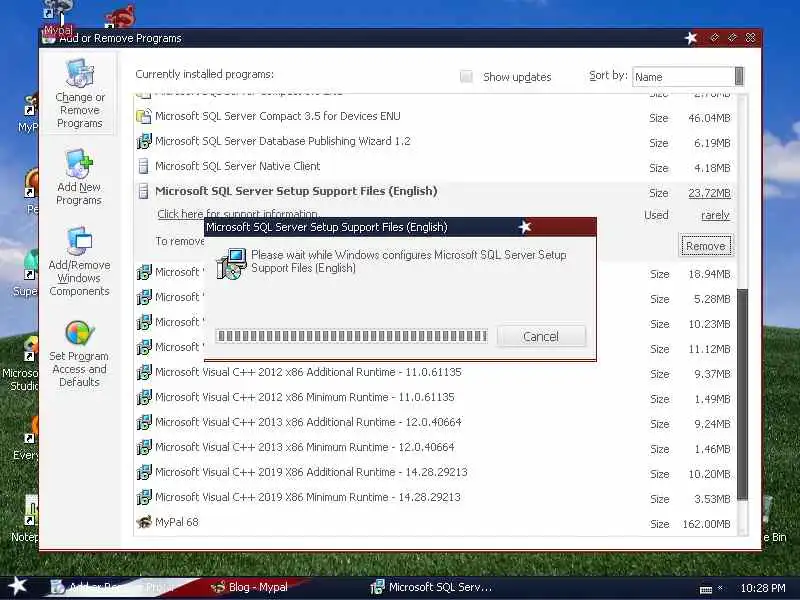Click icon of Visual C++ 2013 Additional Runtime

click(144, 422)
